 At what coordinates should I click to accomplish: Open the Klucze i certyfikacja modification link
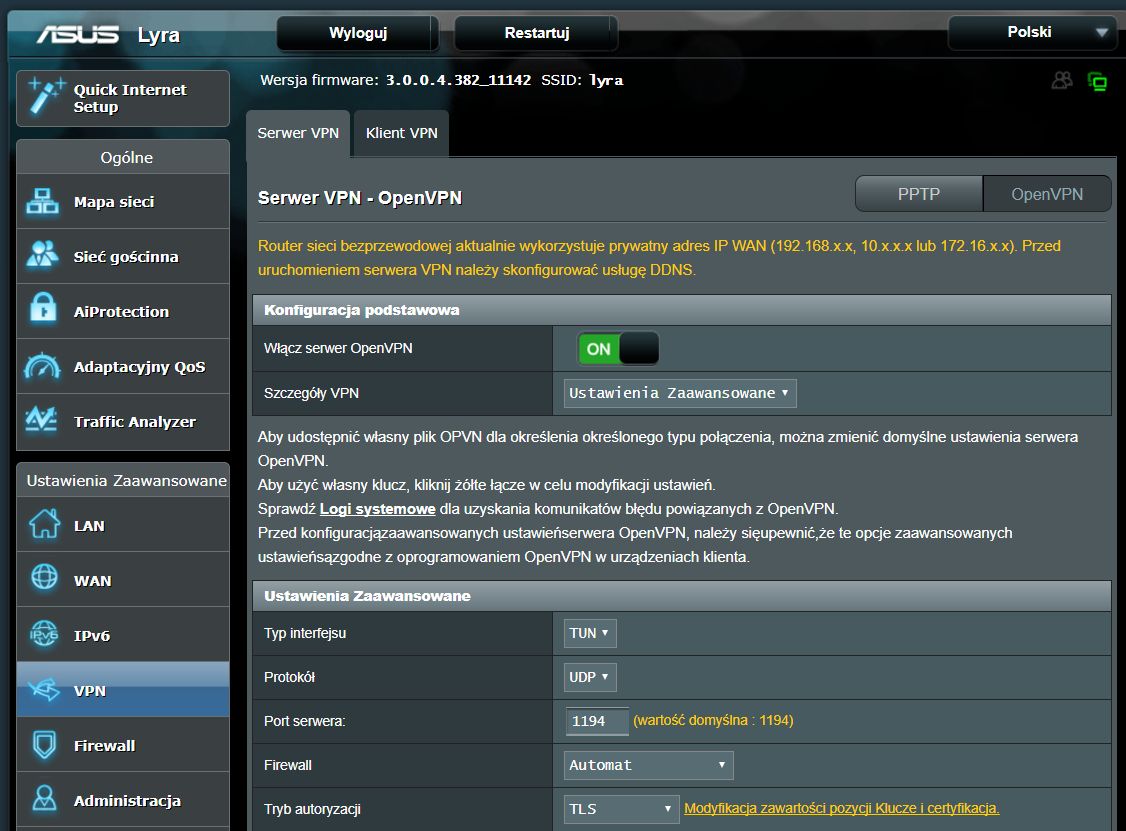pyautogui.click(x=842, y=808)
